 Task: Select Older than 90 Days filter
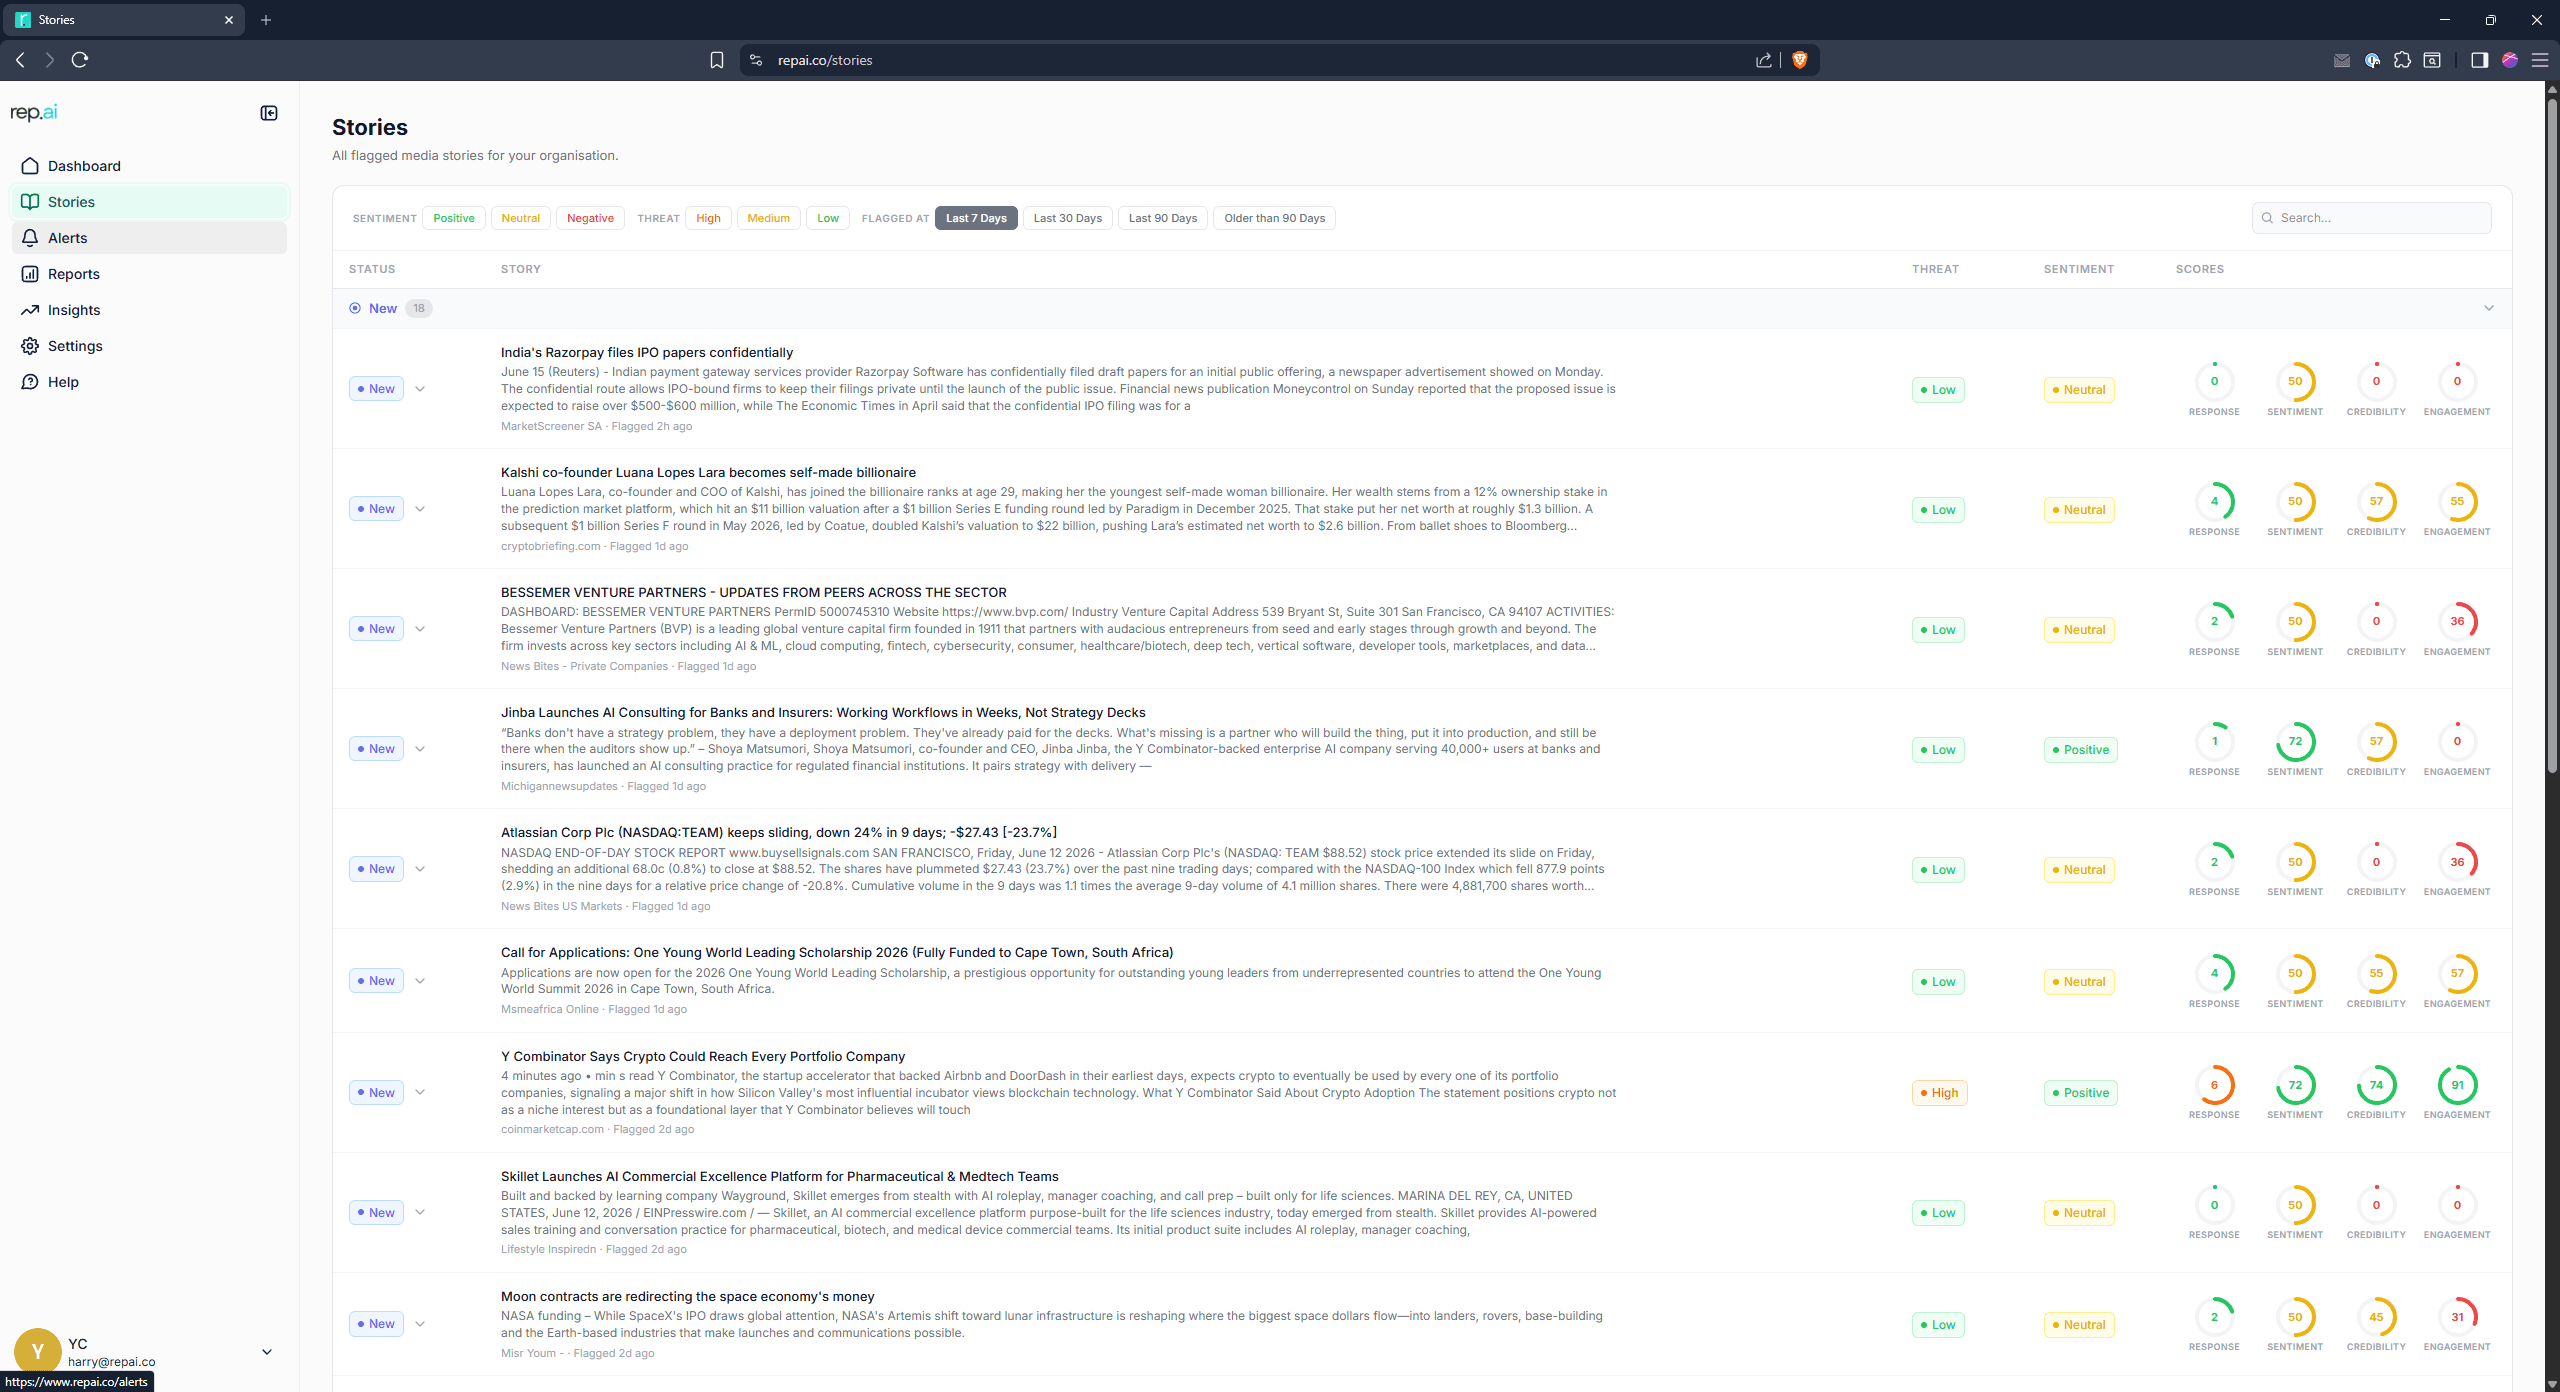1274,218
